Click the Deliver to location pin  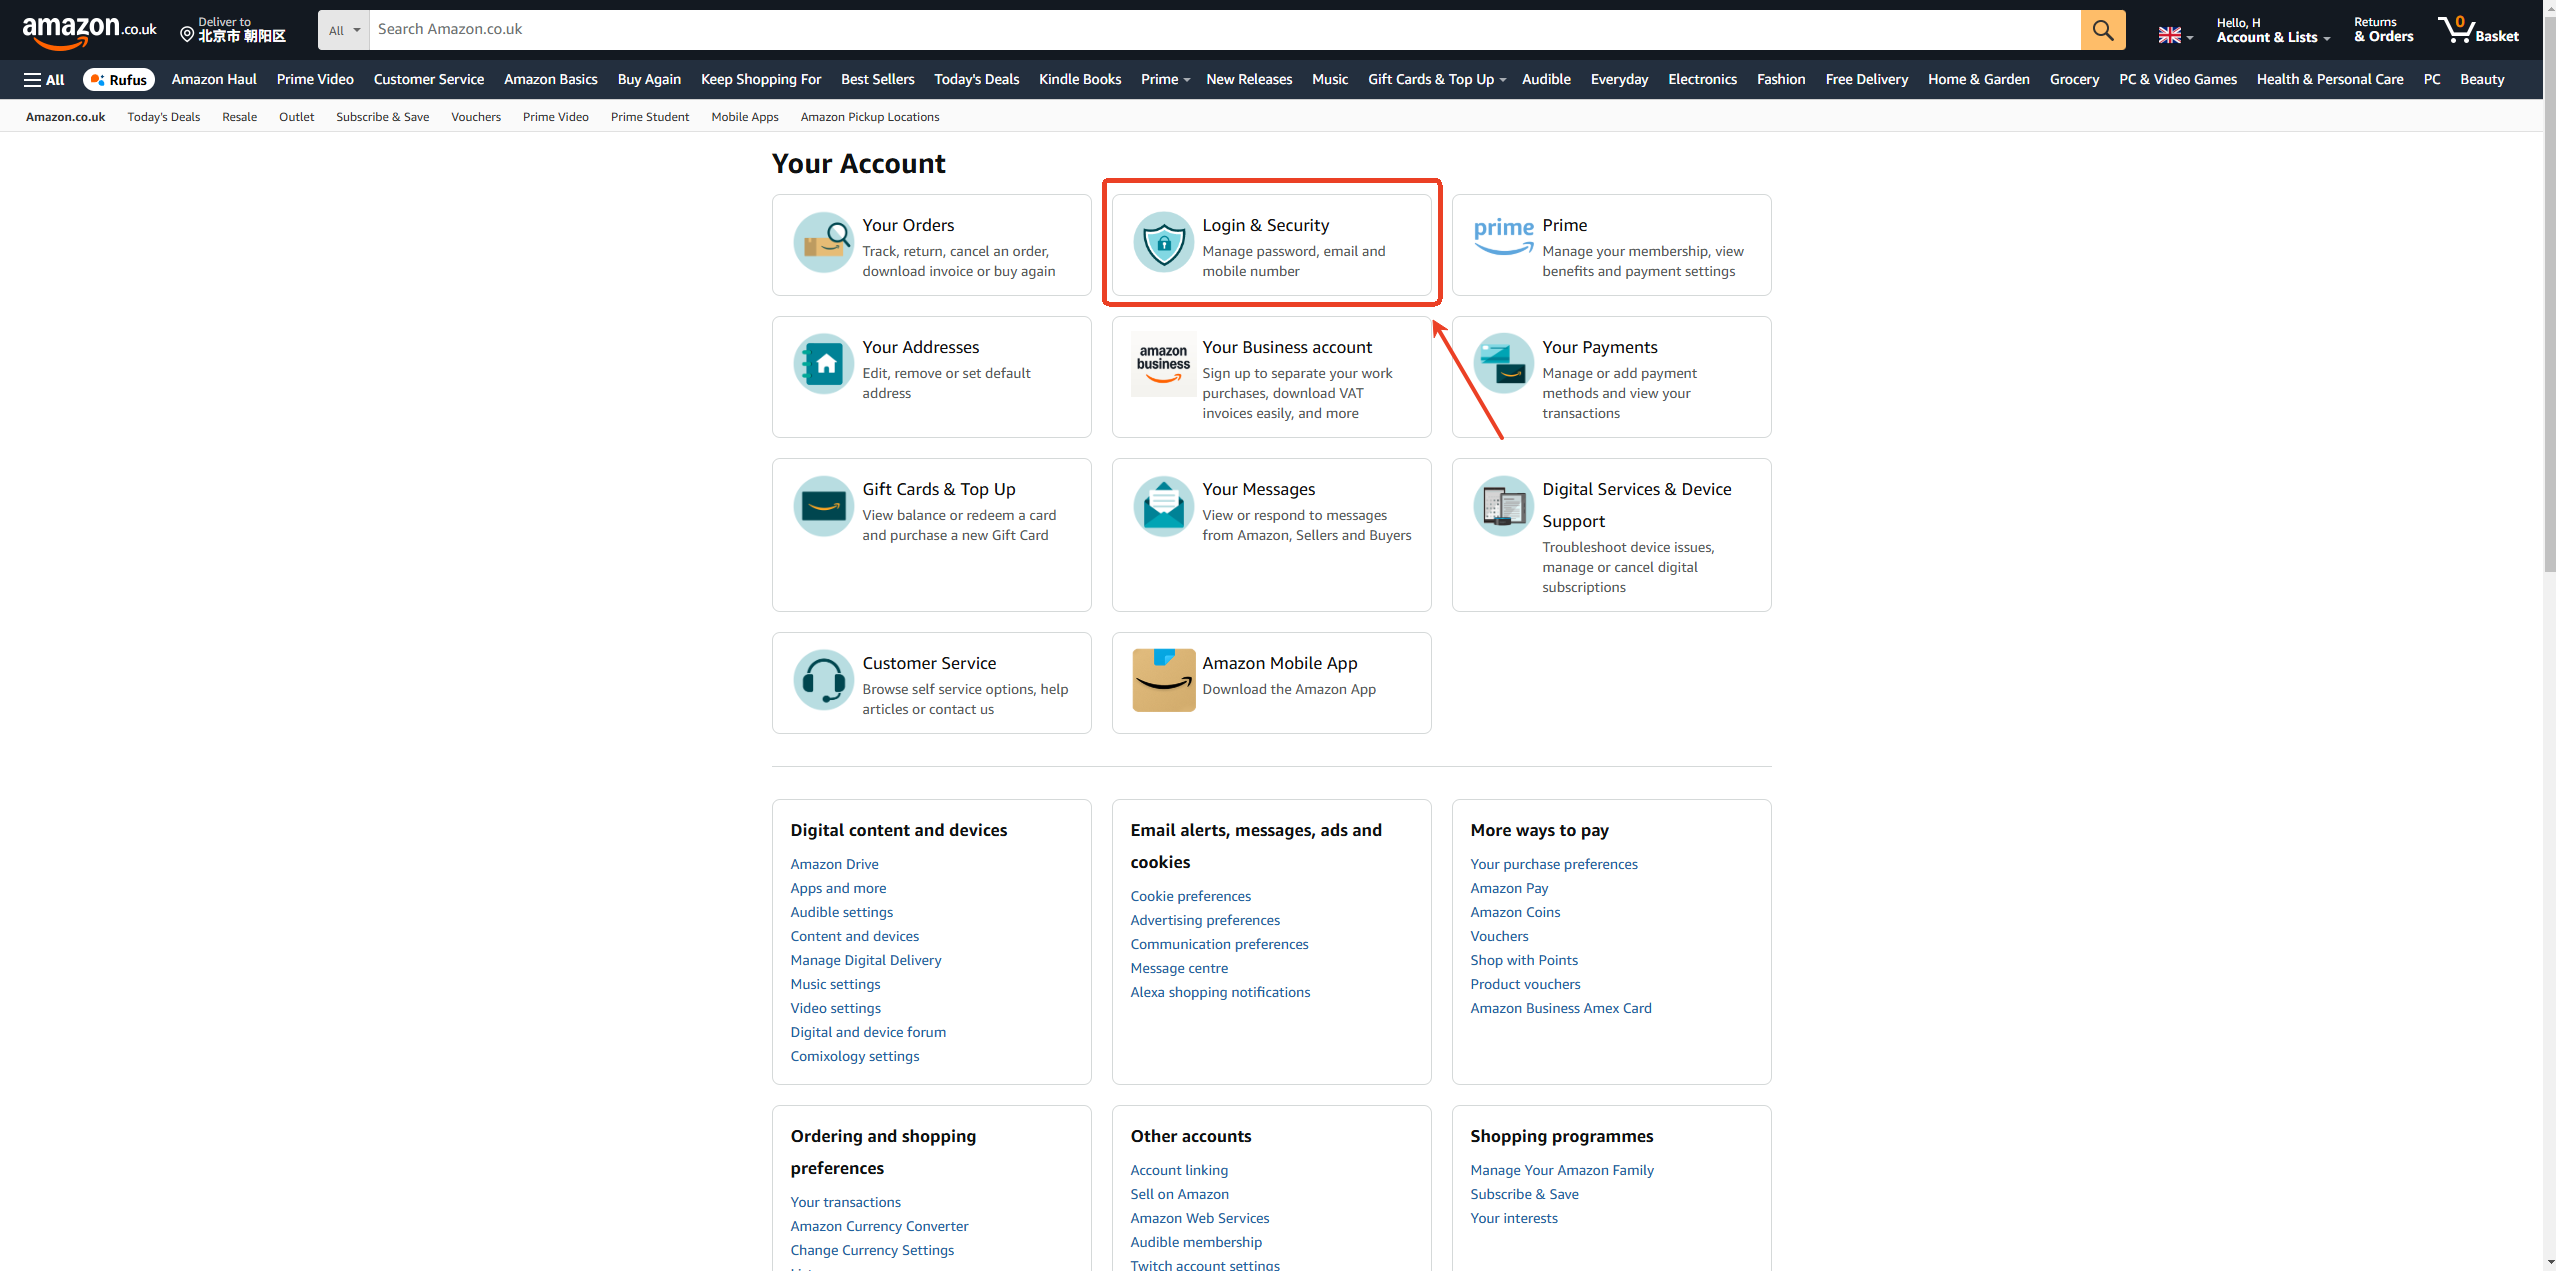[187, 35]
